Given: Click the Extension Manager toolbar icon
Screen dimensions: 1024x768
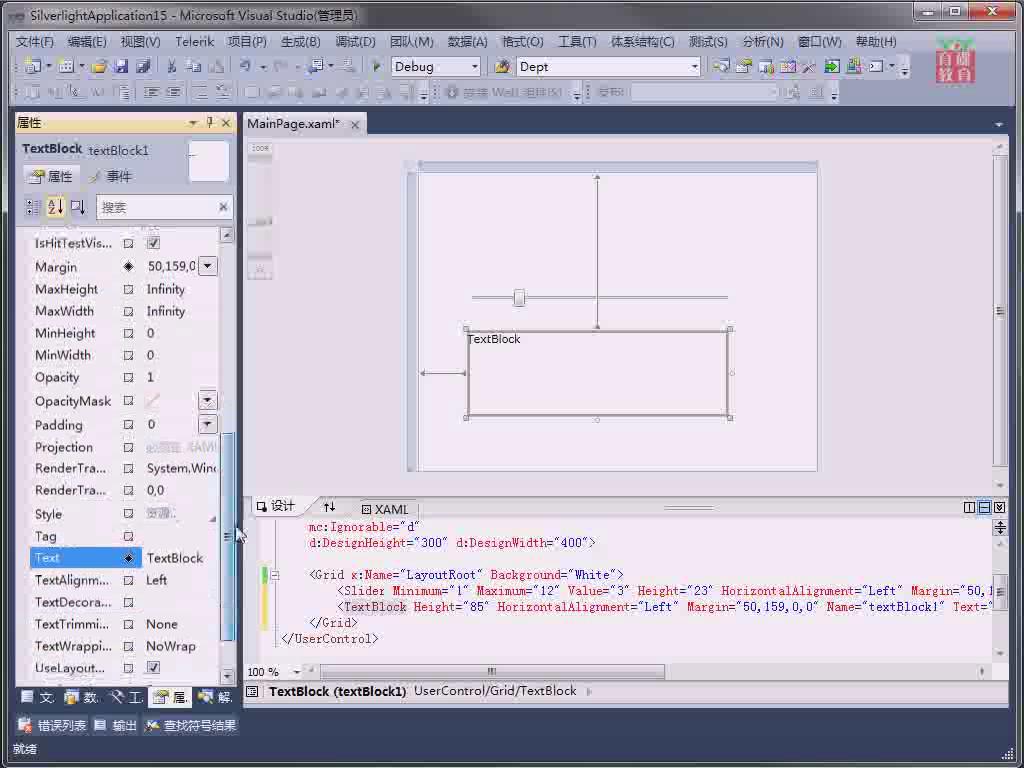Looking at the screenshot, I should click(x=854, y=66).
